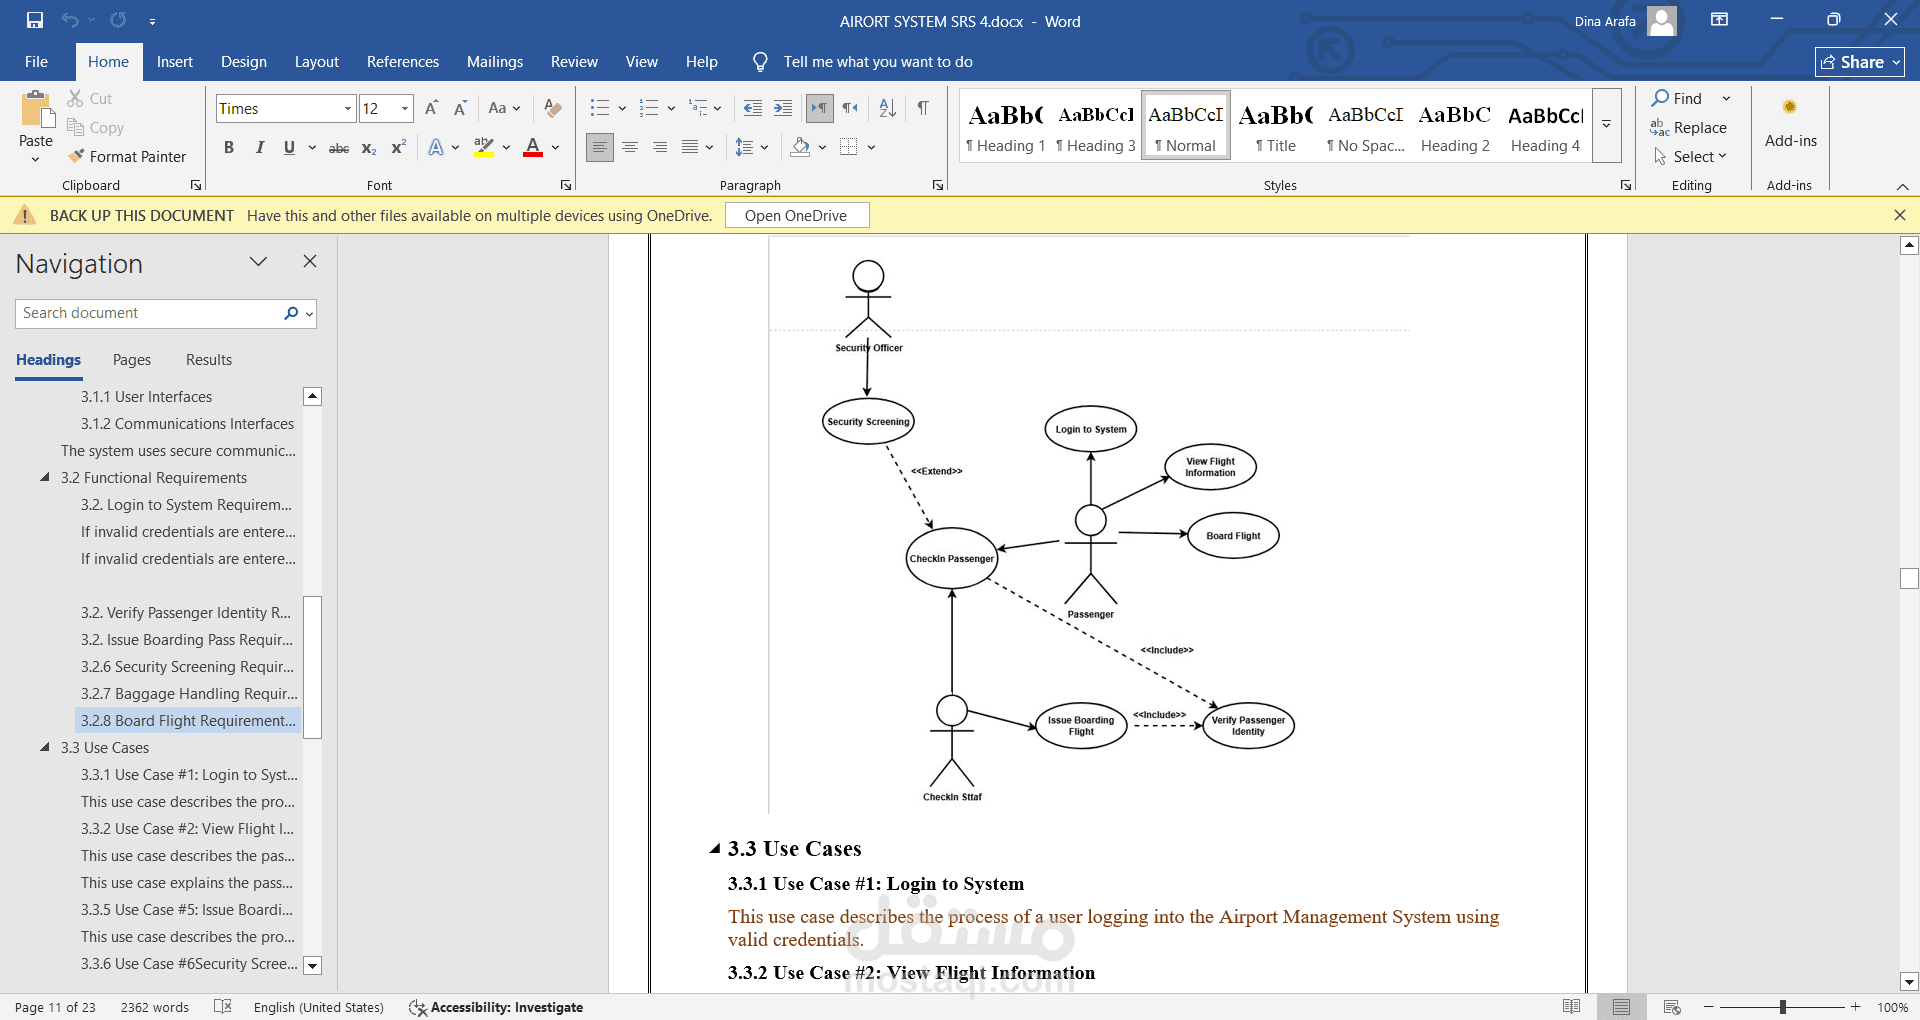Apply superscript formatting

tap(398, 147)
